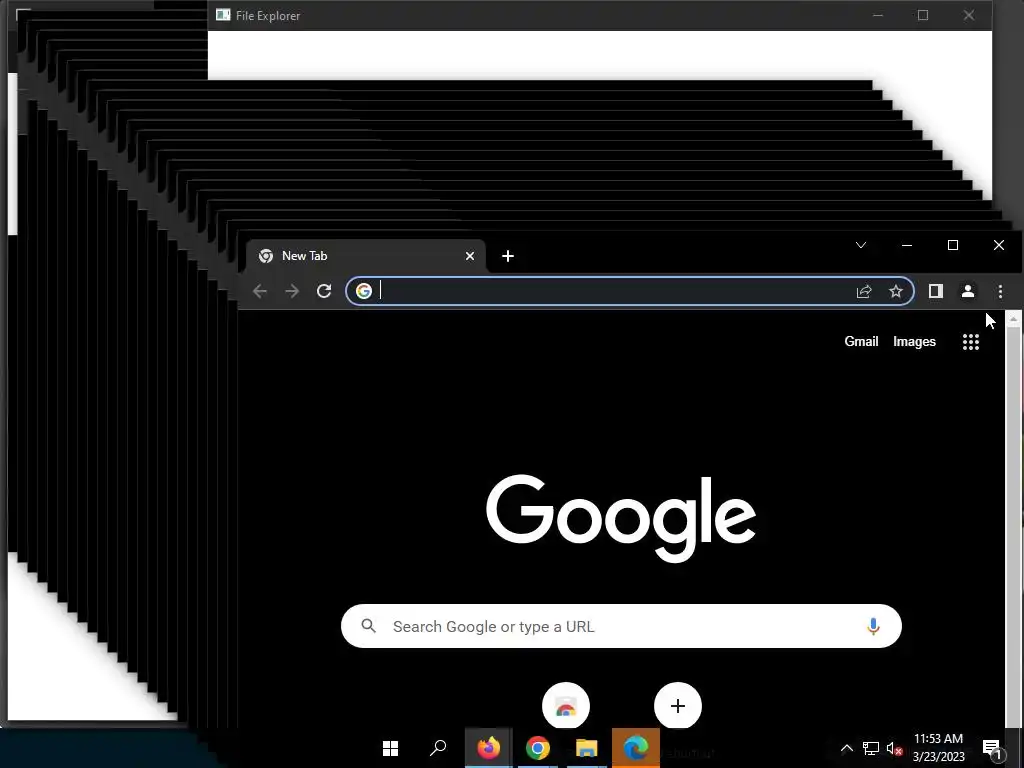Open the Gmail link
Image resolution: width=1024 pixels, height=768 pixels.
click(x=861, y=342)
